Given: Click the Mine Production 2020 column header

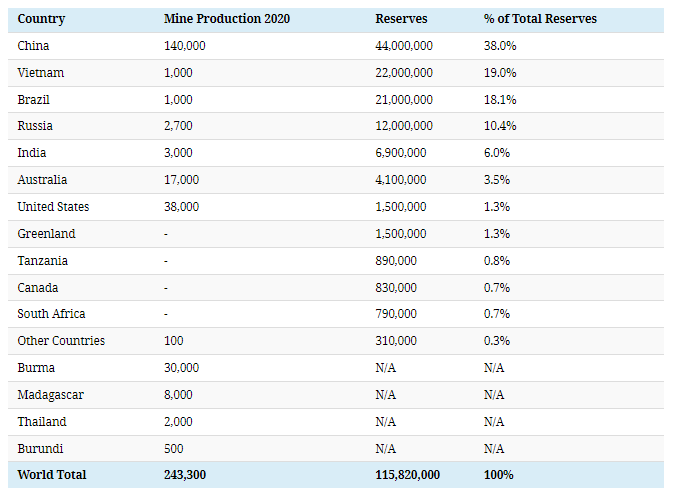Looking at the screenshot, I should coord(222,19).
